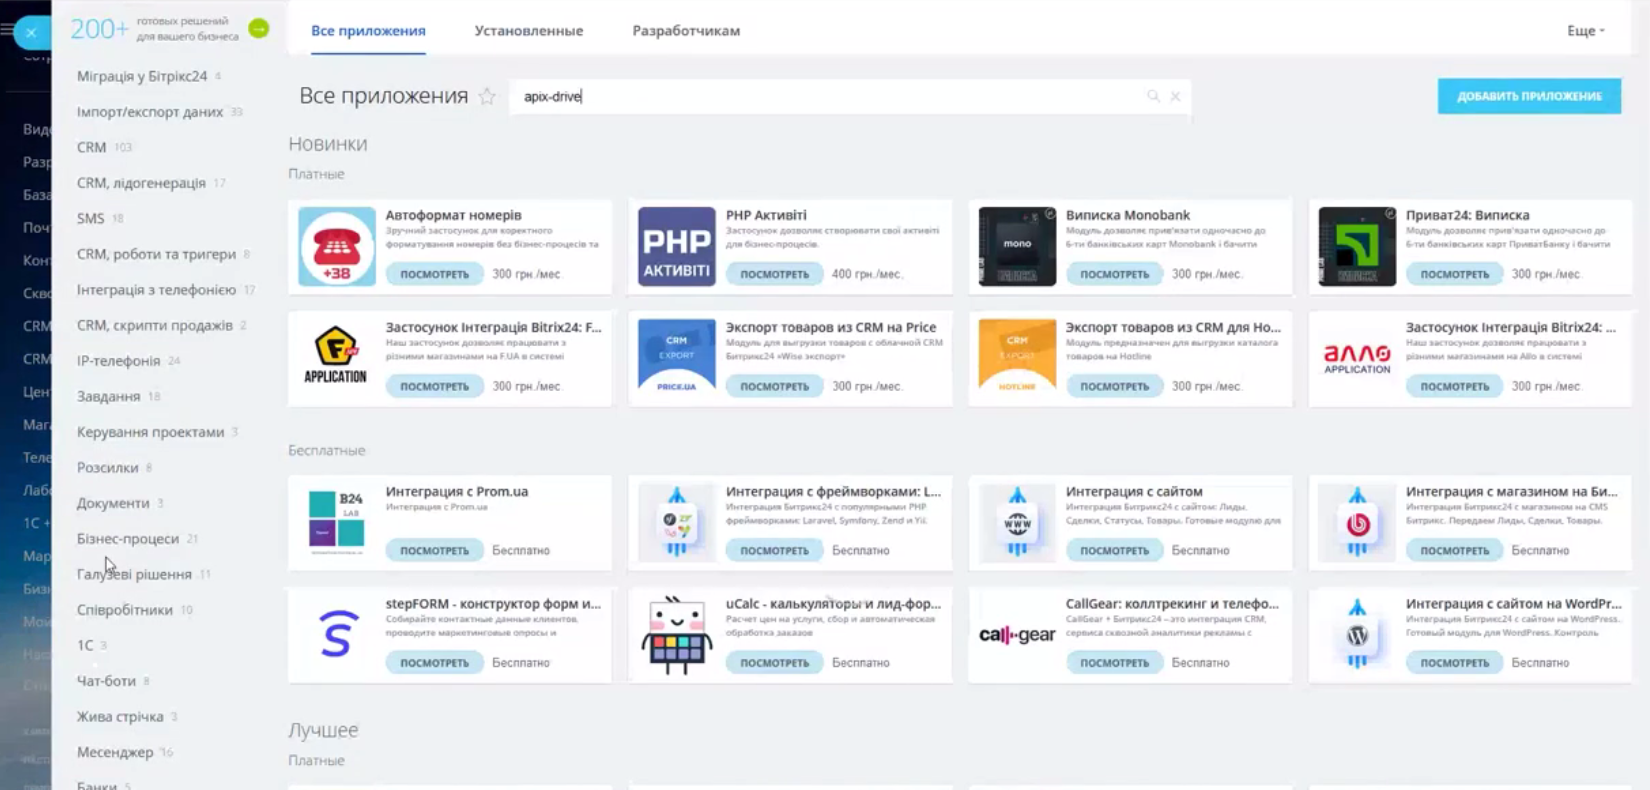
Task: Open the Алло Application icon
Action: point(1357,358)
